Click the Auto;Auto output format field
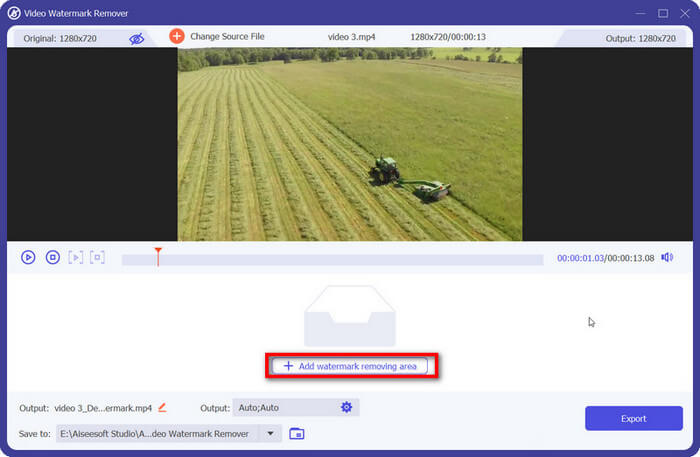The height and width of the screenshot is (457, 700). click(x=283, y=407)
